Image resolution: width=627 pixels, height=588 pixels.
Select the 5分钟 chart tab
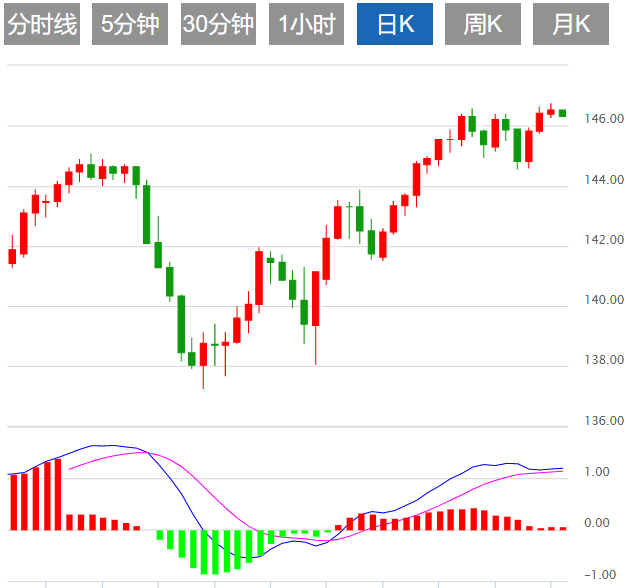coord(130,25)
